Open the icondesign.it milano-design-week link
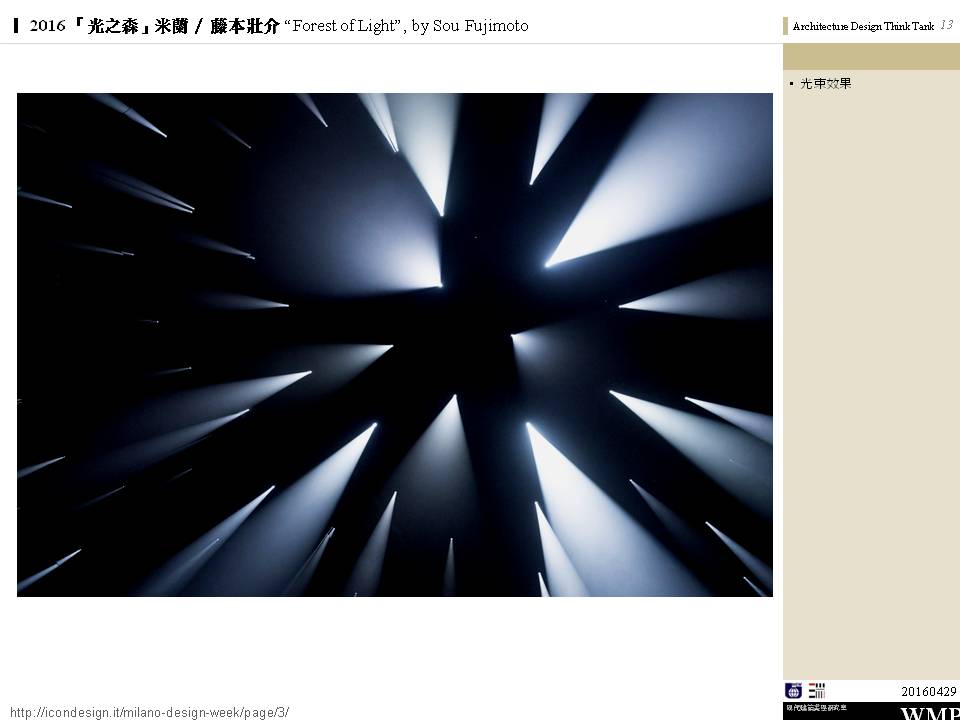960x720 pixels. (x=148, y=712)
